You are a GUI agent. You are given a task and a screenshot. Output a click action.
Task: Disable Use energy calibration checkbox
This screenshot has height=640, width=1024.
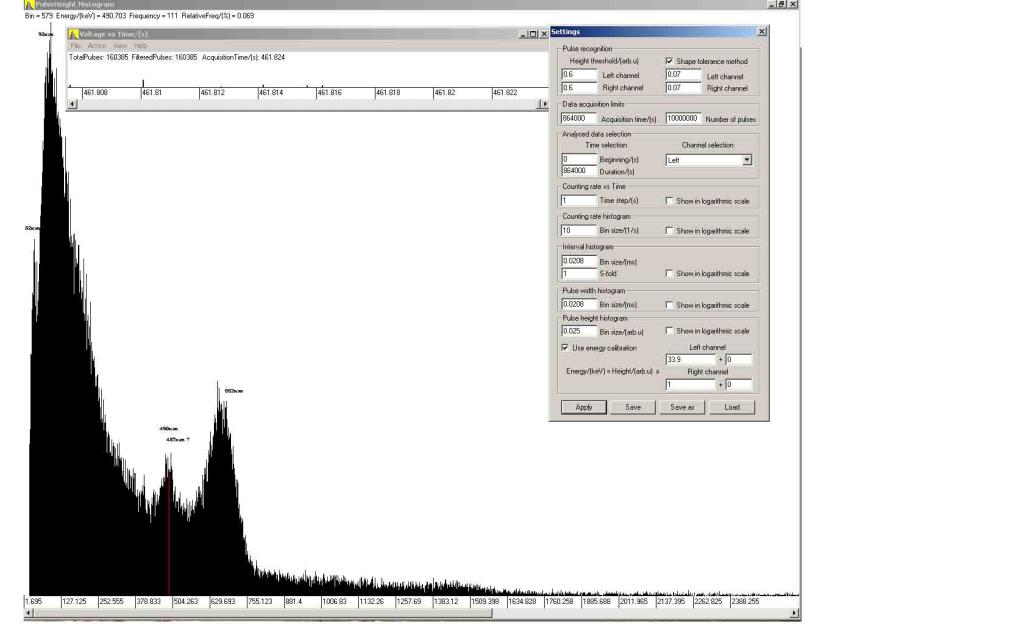[x=566, y=347]
